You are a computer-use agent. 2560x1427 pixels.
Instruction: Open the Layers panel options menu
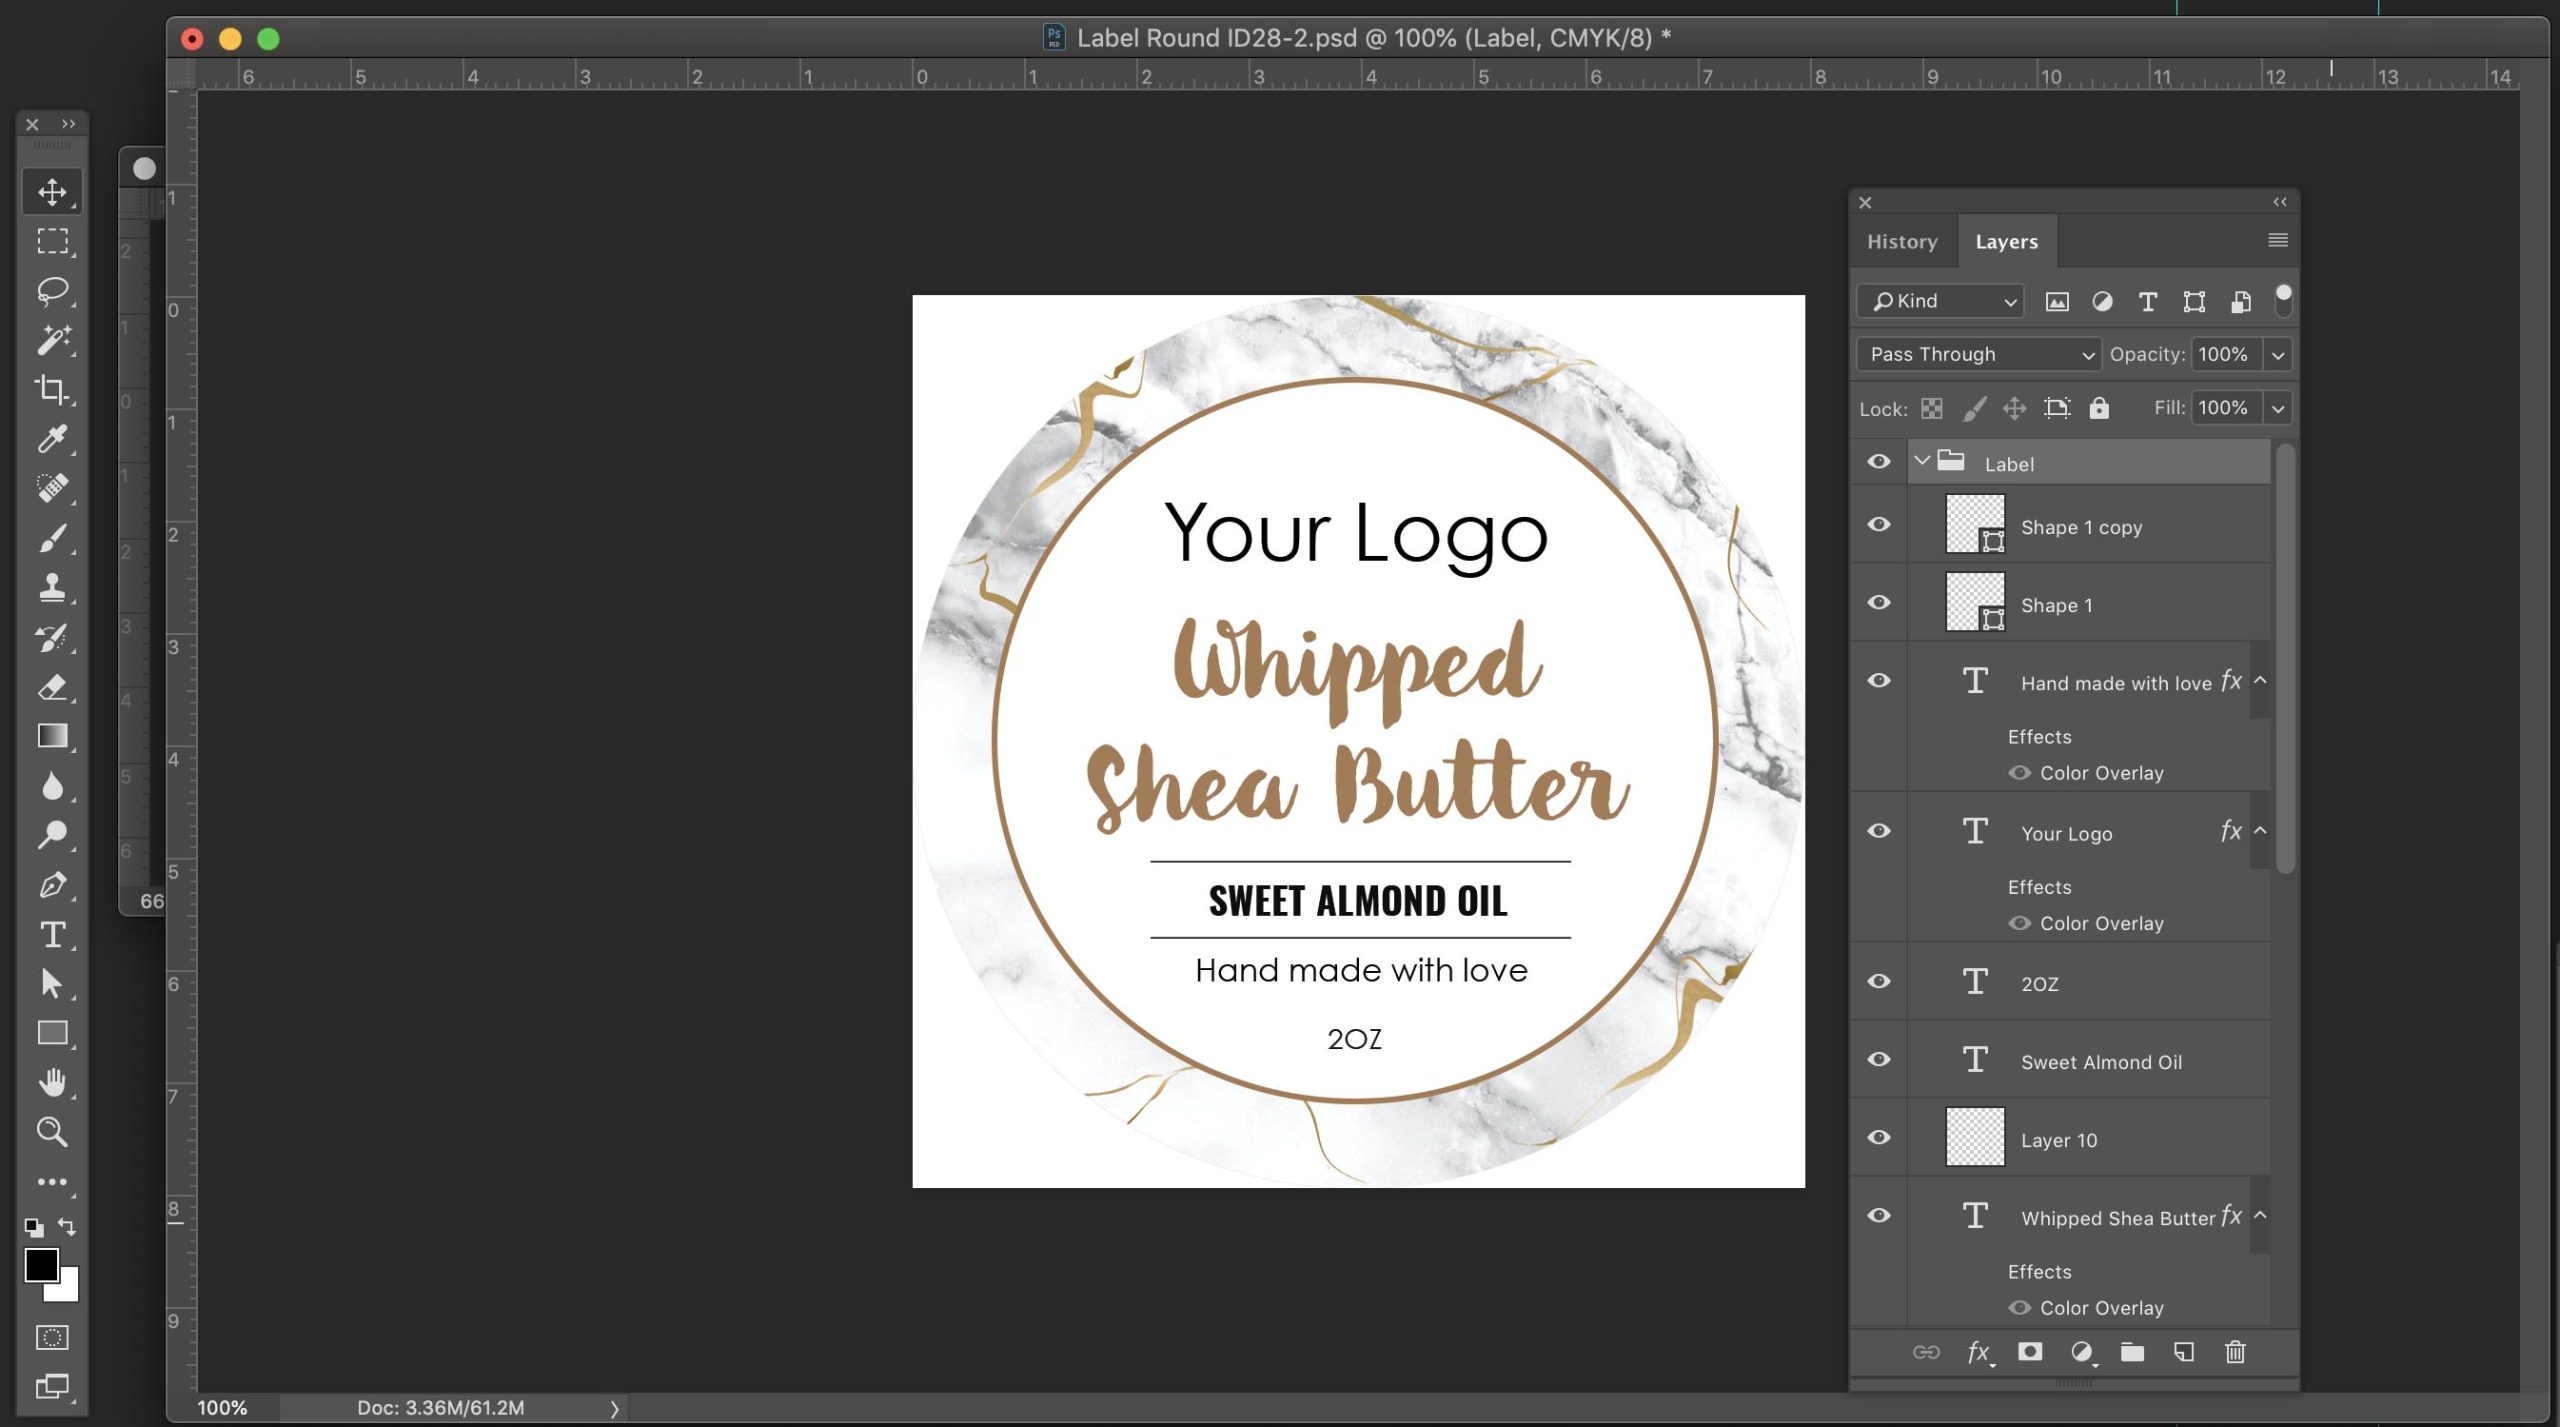[x=2277, y=240]
